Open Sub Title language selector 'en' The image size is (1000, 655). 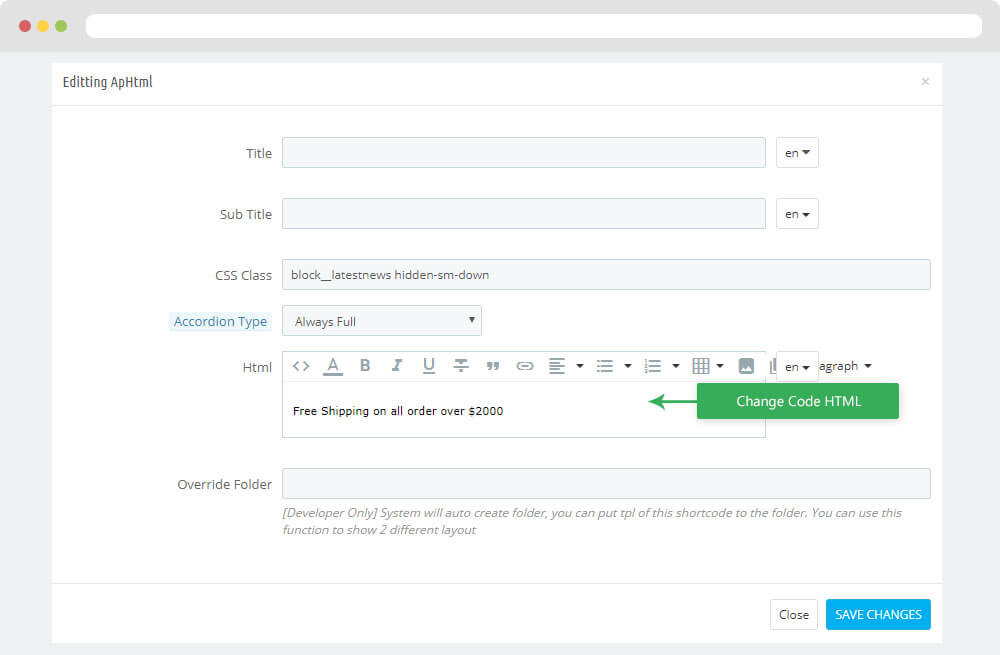coord(797,214)
